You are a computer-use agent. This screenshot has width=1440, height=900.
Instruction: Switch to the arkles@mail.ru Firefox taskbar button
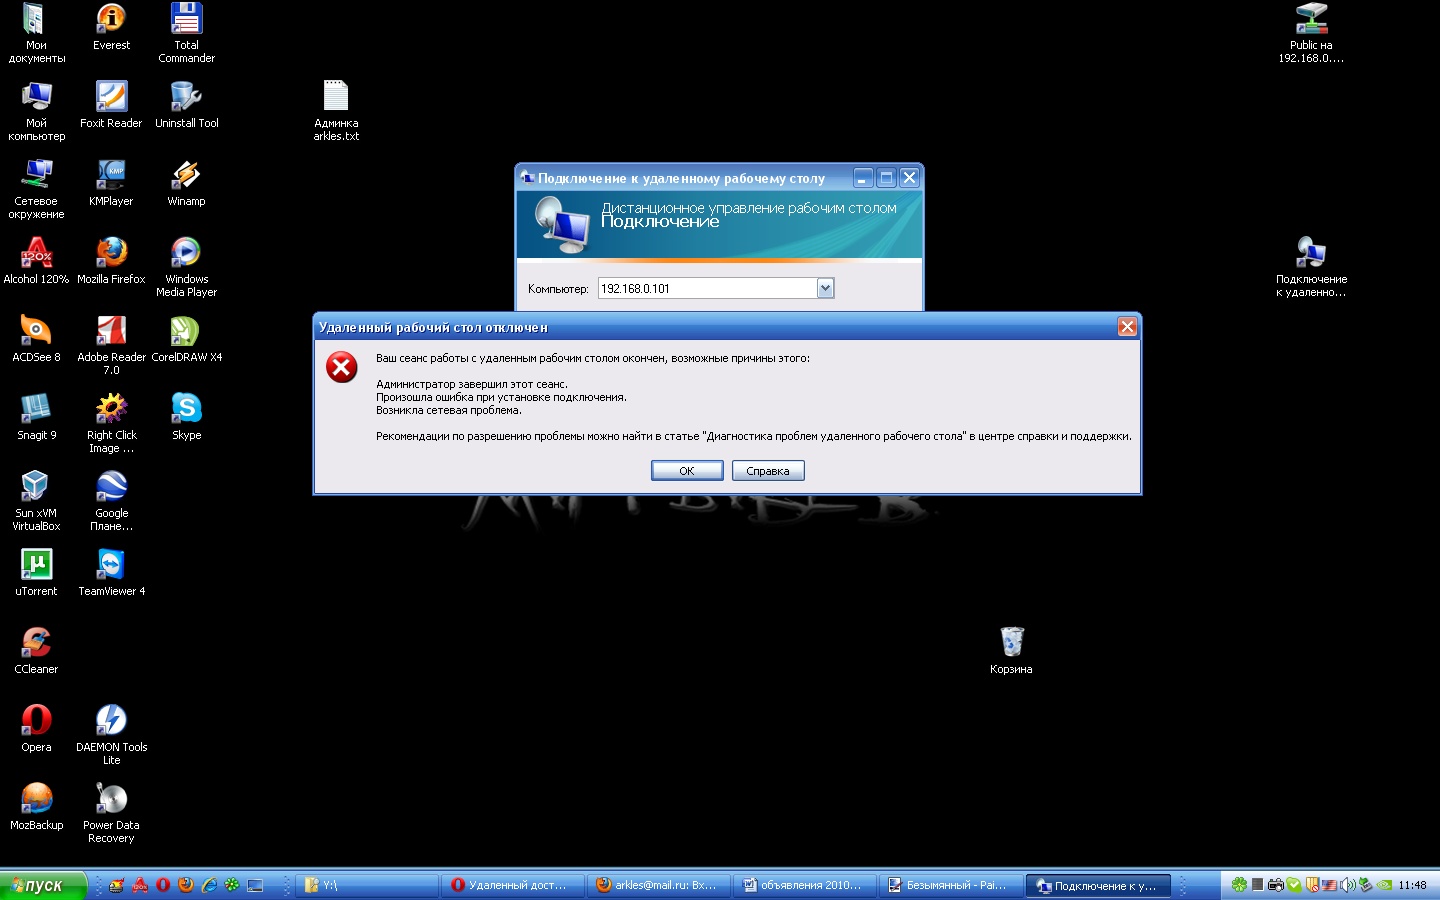click(661, 885)
